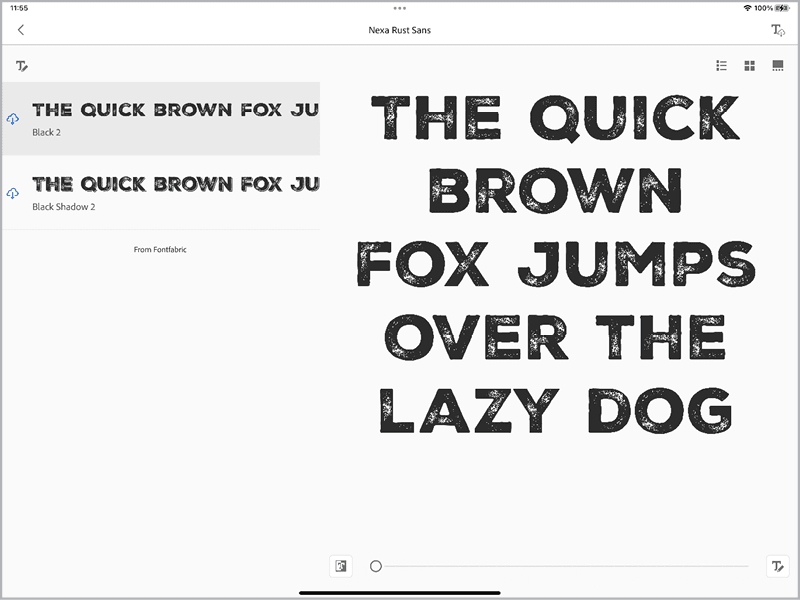
Task: Go back using the left chevron arrow
Action: point(20,30)
